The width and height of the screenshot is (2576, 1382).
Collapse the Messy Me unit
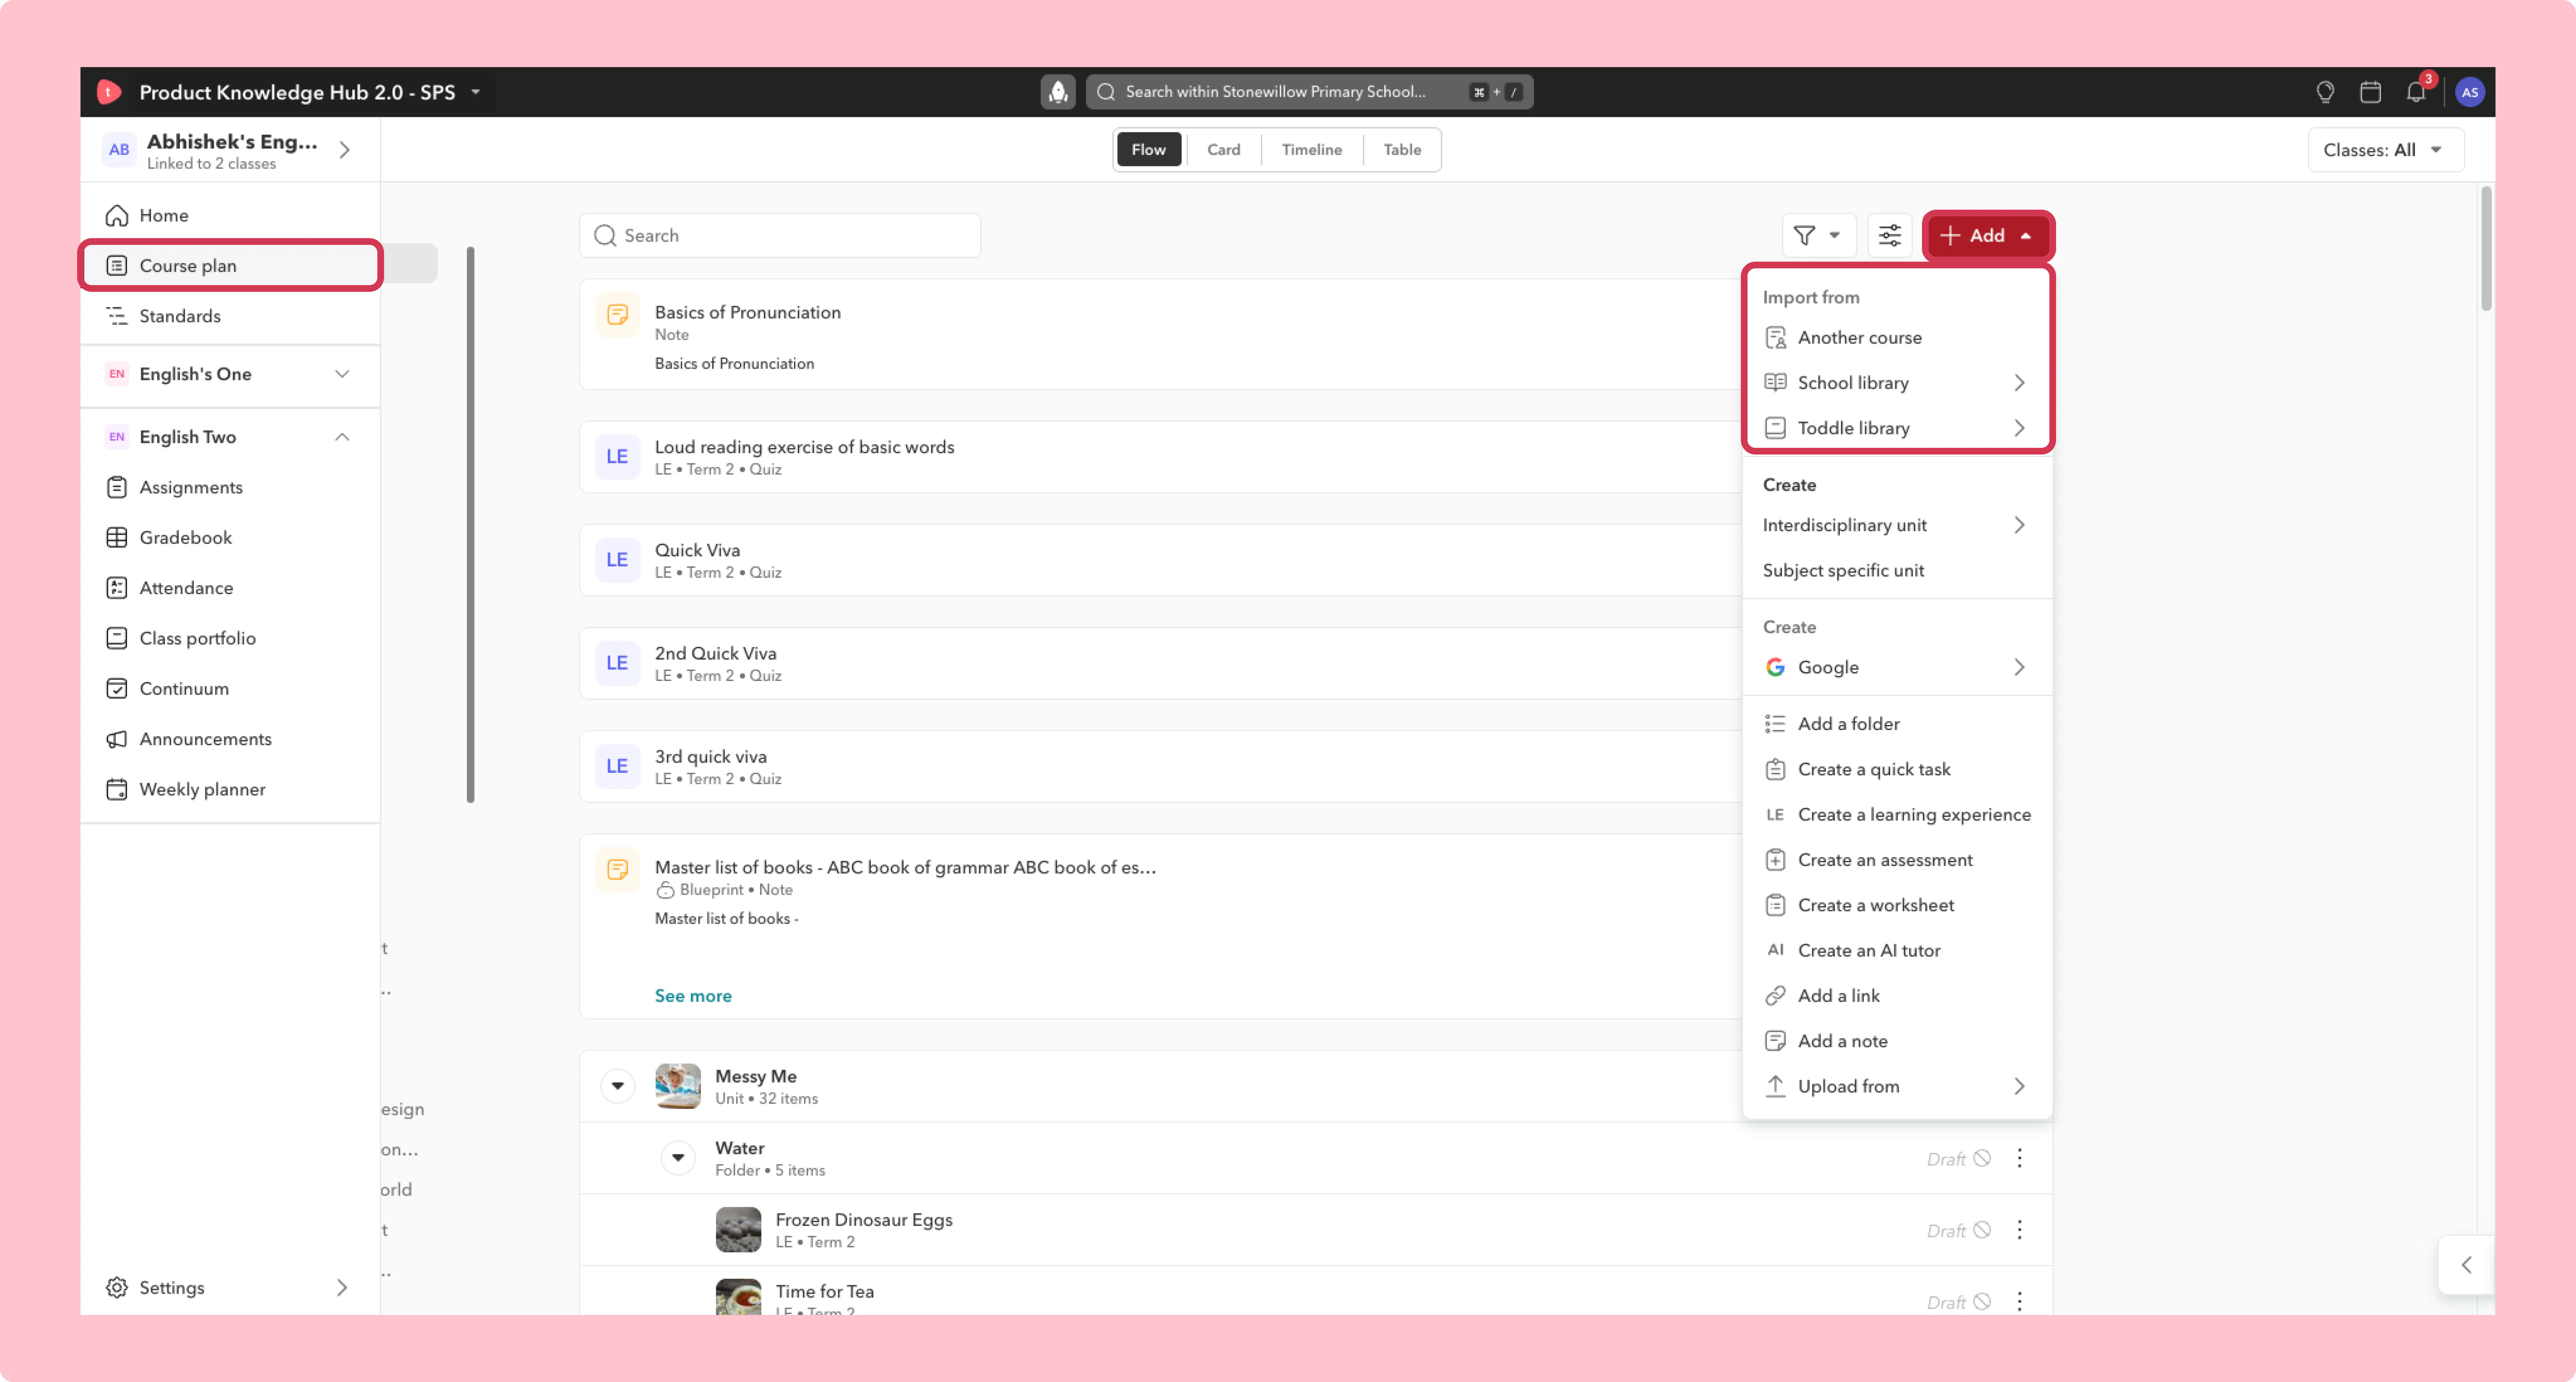pyautogui.click(x=618, y=1086)
